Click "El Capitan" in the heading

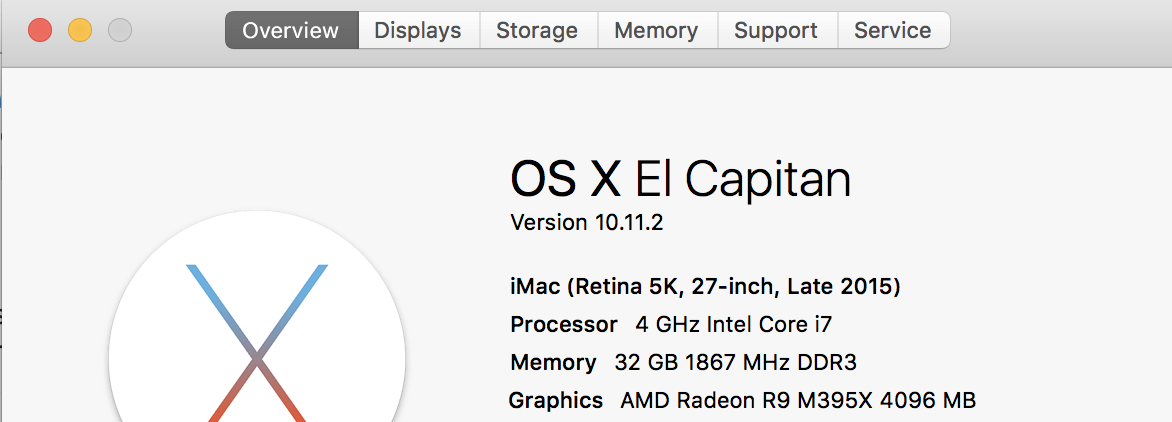(x=743, y=180)
